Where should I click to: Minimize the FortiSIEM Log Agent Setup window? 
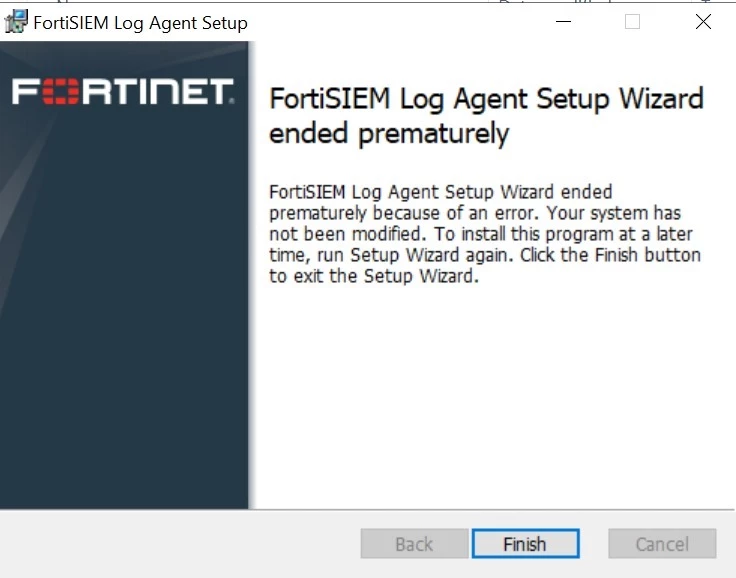[x=563, y=22]
